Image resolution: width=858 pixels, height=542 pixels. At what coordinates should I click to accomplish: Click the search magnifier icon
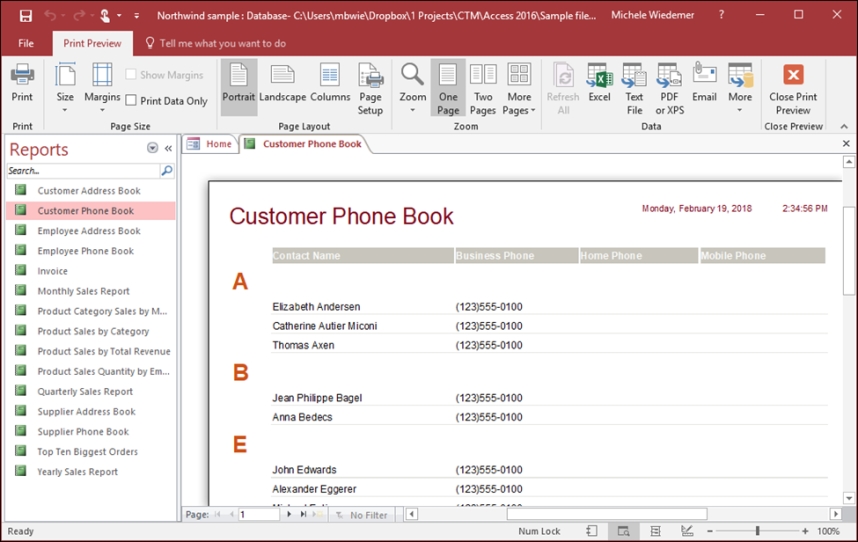167,171
